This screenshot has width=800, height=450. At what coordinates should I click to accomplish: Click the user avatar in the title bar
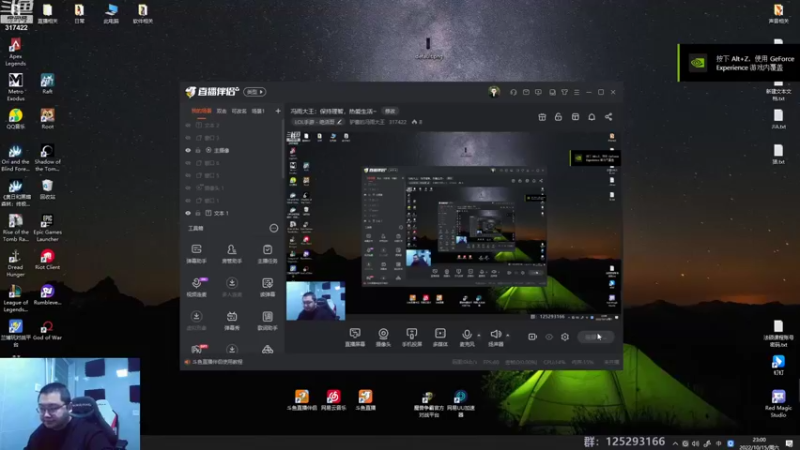[x=493, y=92]
